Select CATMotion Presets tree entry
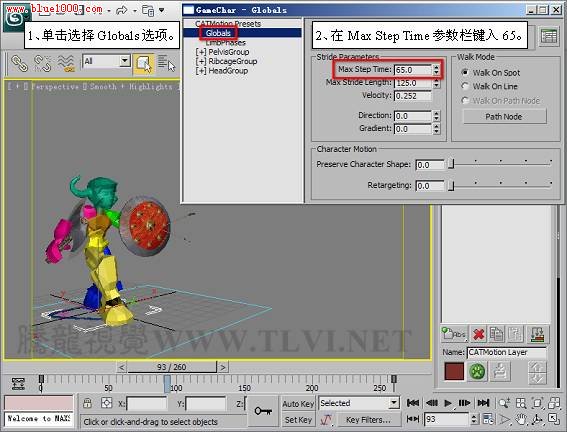Viewport: 567px width, 432px height. tap(228, 24)
